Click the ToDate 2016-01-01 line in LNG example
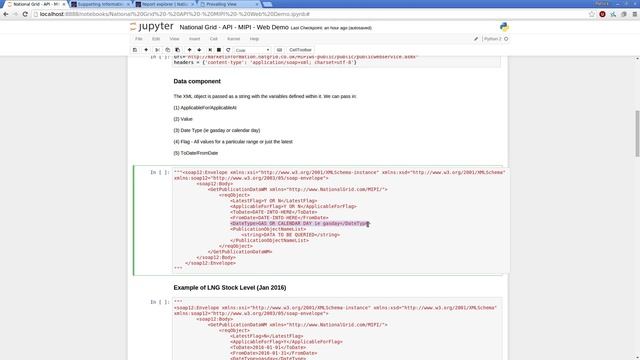 (x=268, y=347)
